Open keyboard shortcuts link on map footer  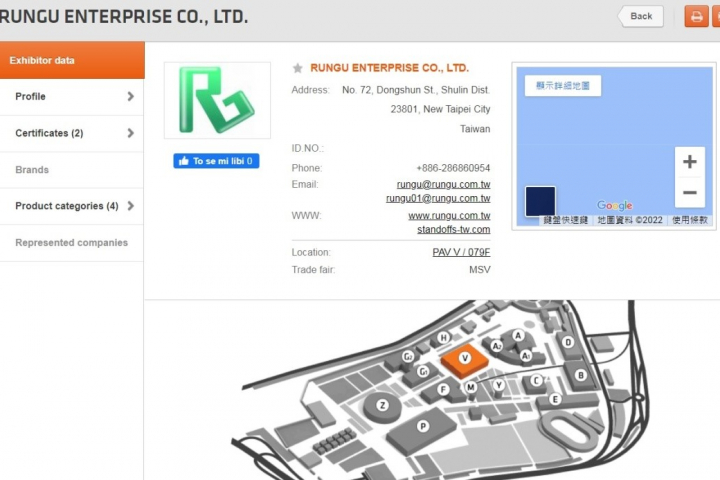click(565, 220)
